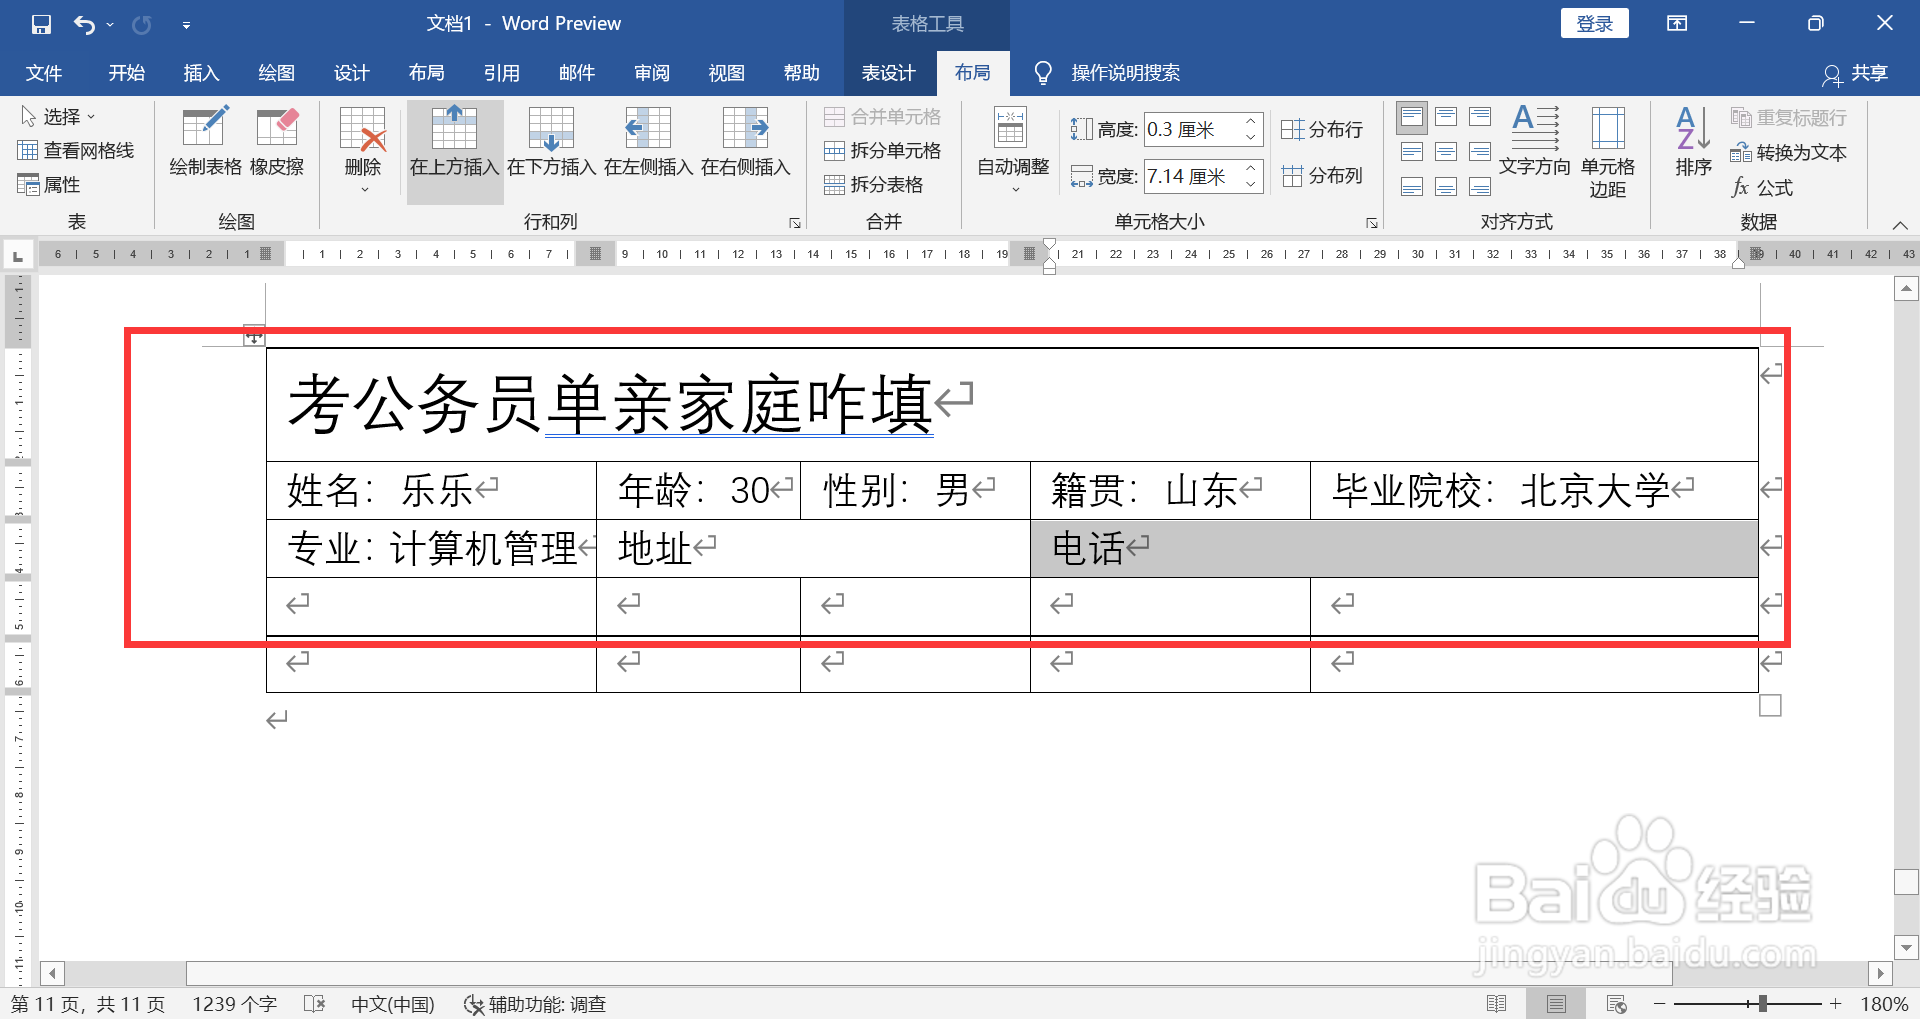Insert a formula with 公式

(1765, 188)
